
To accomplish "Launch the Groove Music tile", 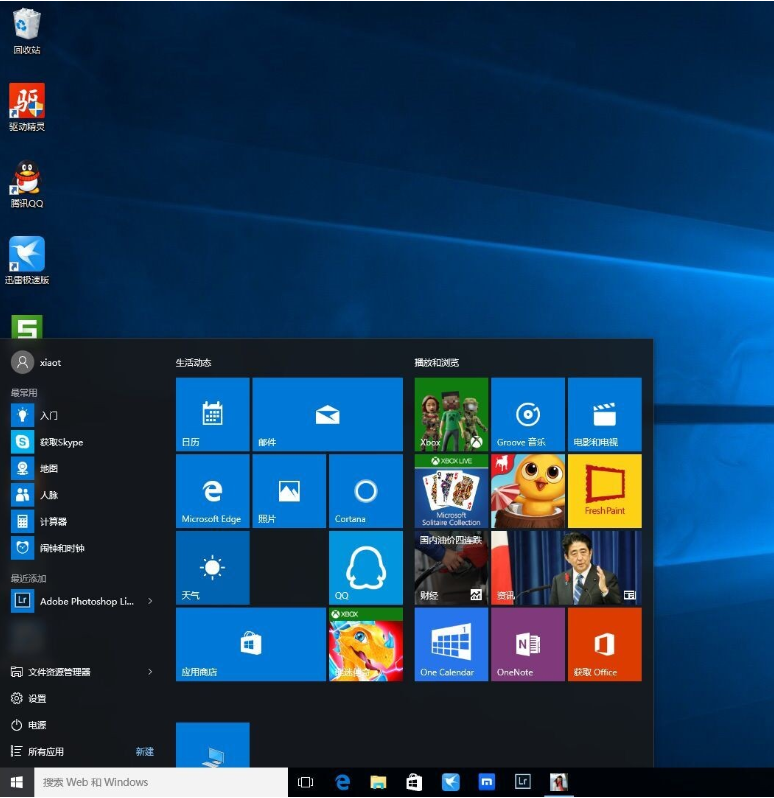I will (527, 414).
